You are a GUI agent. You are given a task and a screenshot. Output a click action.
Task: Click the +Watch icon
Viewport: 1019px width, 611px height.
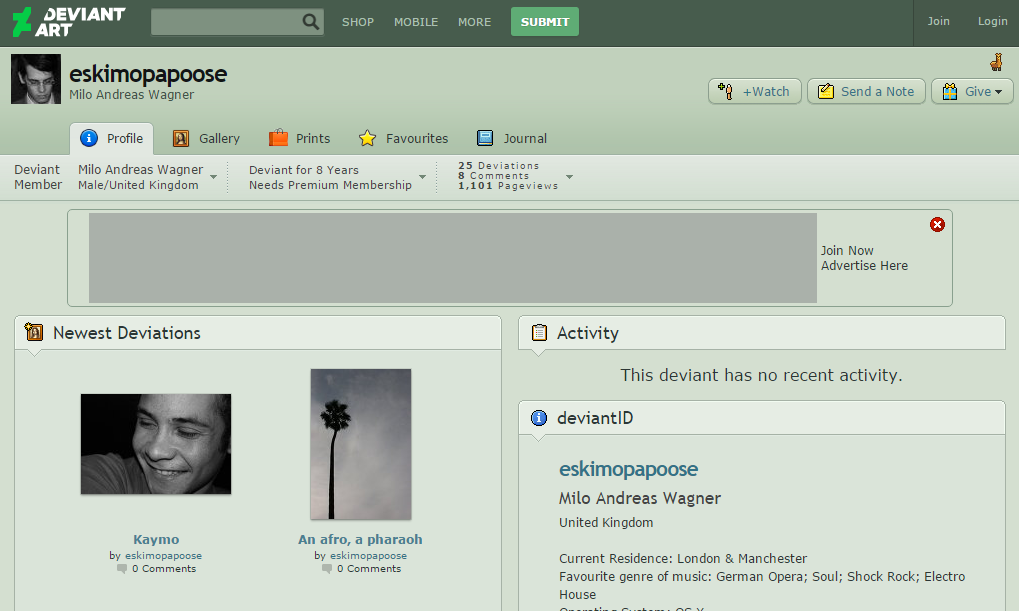(x=725, y=92)
